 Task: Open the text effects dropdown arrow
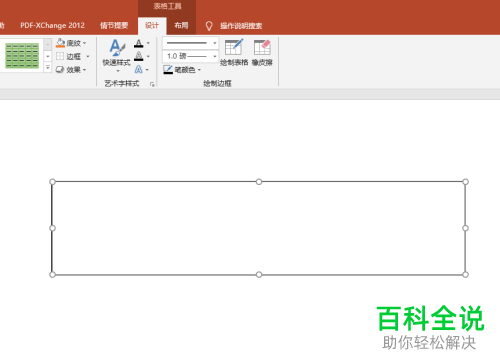click(147, 70)
